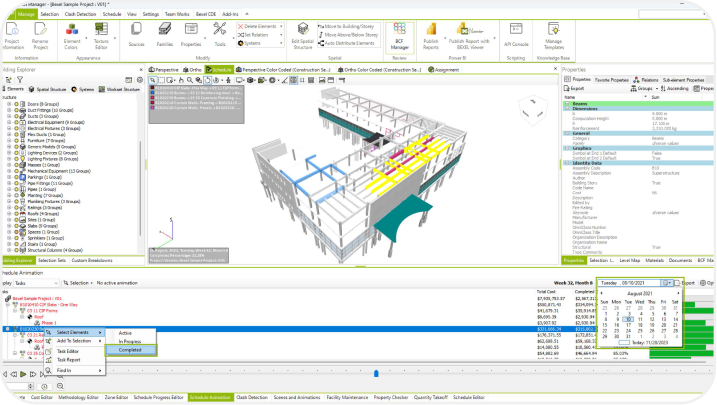
Task: Open the Element Colors tool
Action: (72, 36)
